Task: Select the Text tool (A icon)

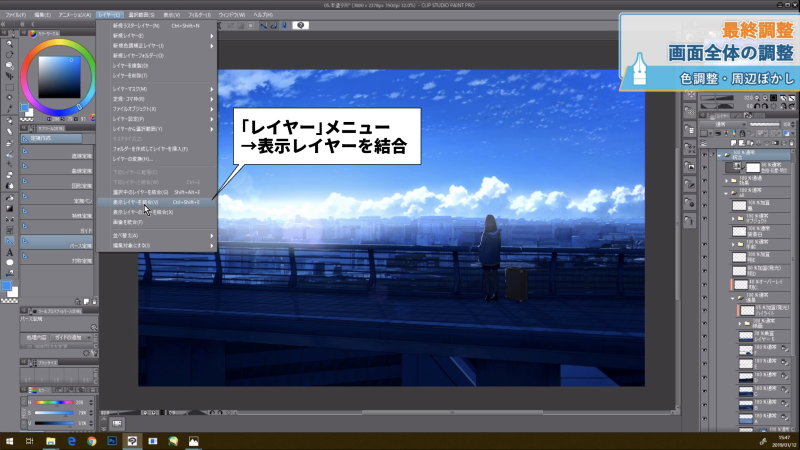Action: click(x=9, y=252)
